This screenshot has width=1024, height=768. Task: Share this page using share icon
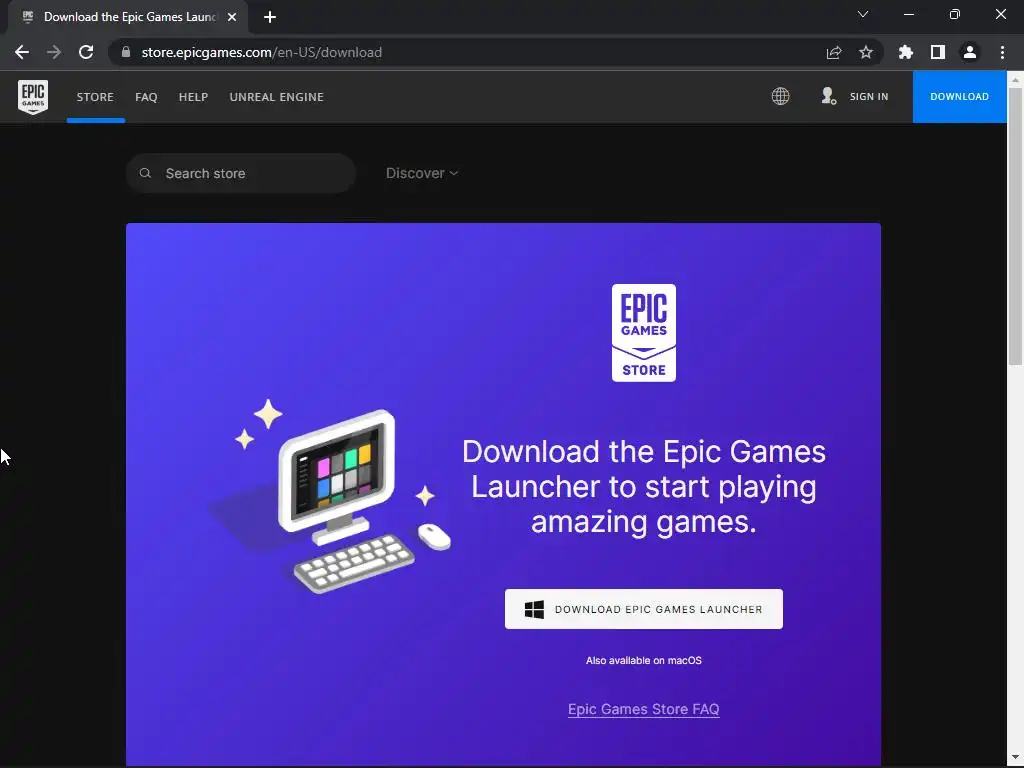[834, 52]
